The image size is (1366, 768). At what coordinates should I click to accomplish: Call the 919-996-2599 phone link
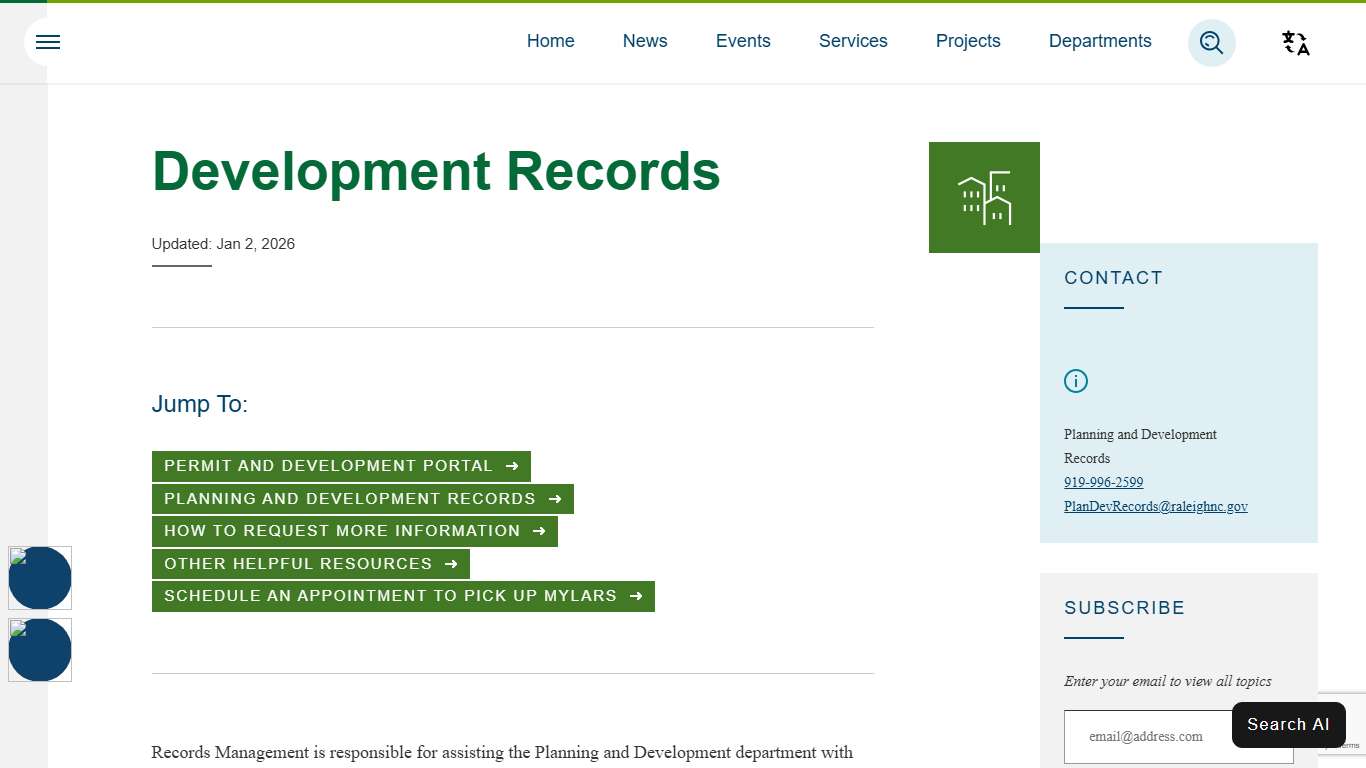pyautogui.click(x=1103, y=482)
